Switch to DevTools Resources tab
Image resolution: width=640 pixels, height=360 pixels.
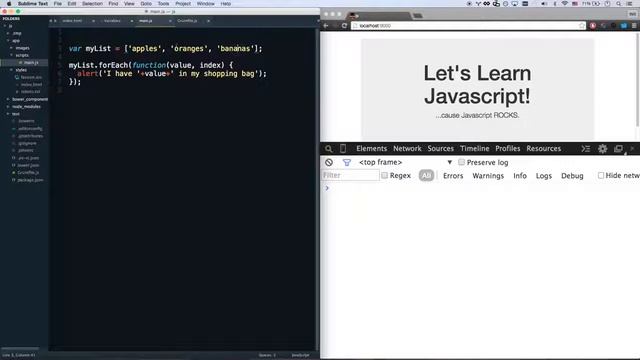[x=543, y=149]
